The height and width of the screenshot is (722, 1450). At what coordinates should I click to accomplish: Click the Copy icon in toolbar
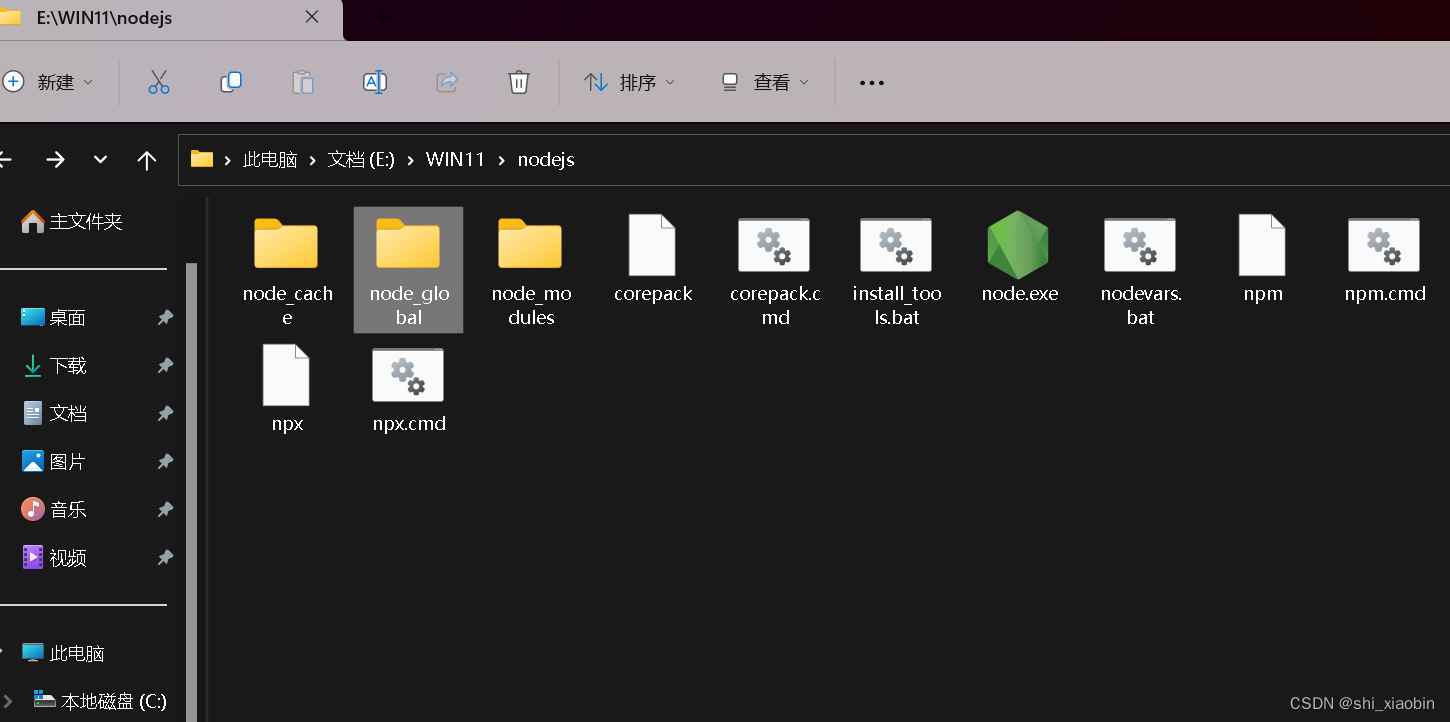[231, 82]
